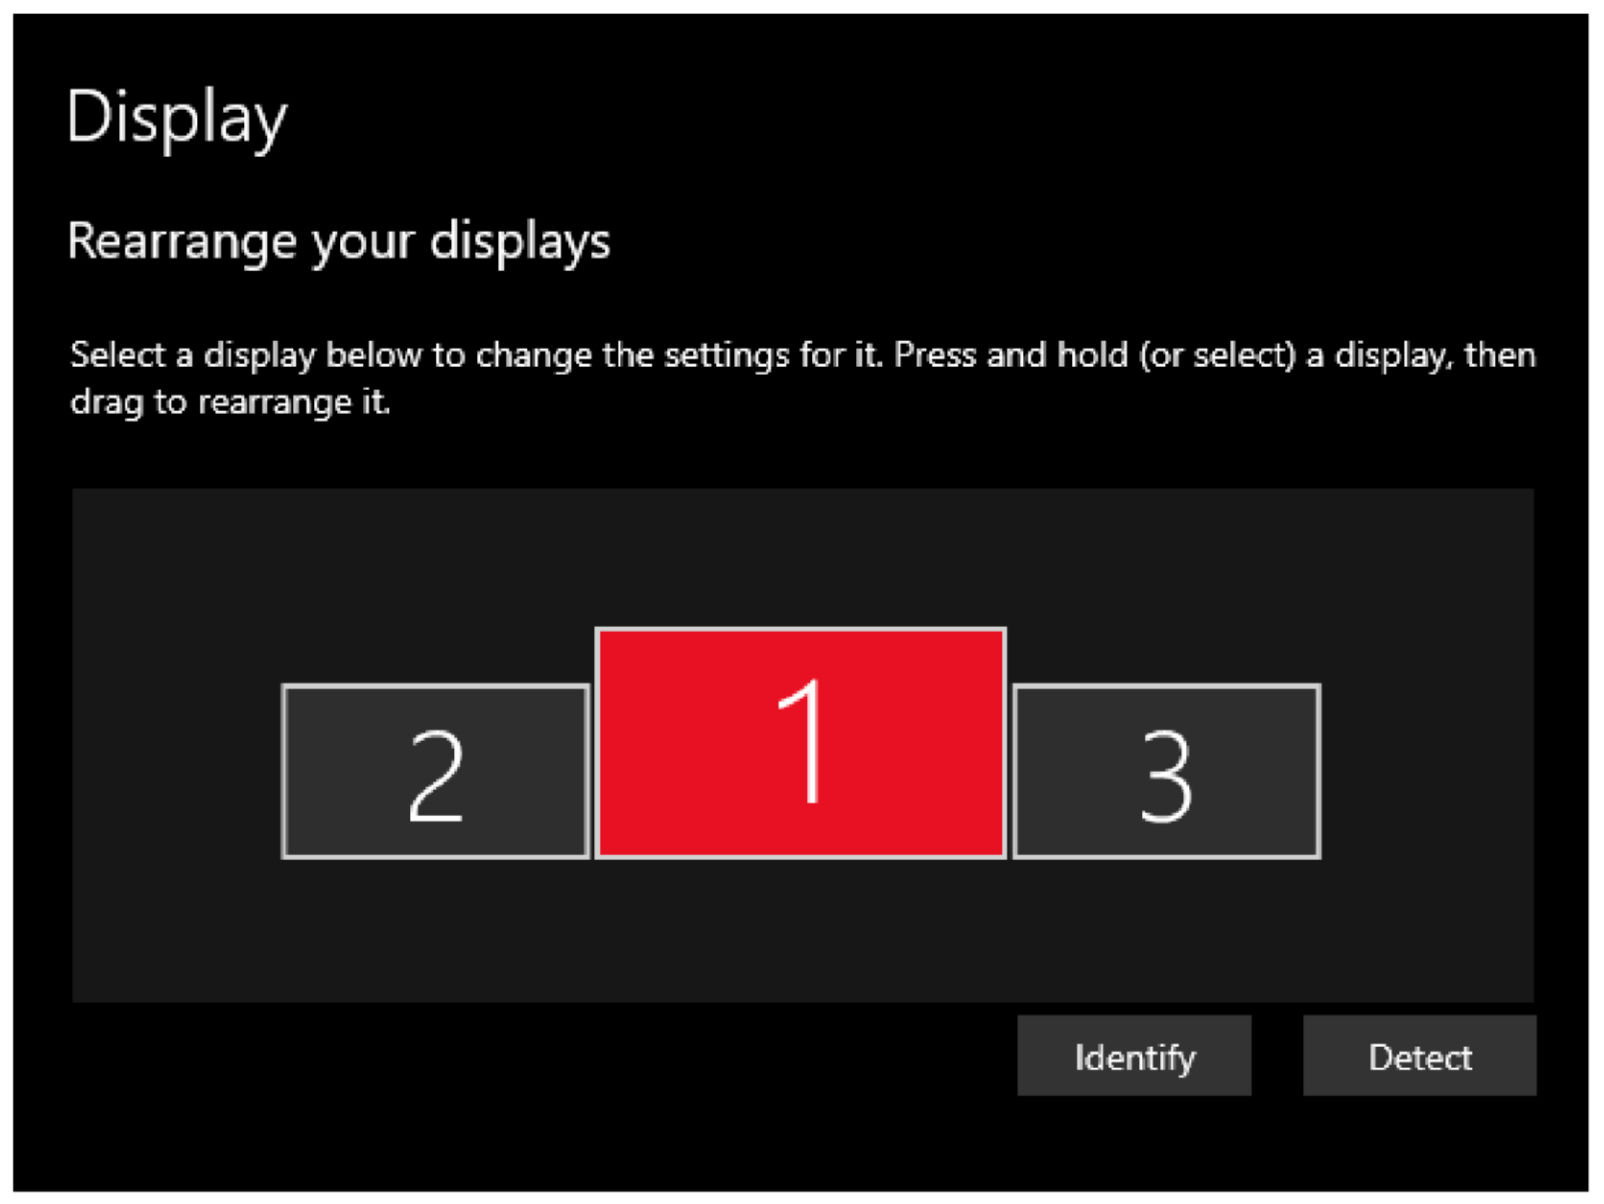Image resolution: width=1604 pixels, height=1204 pixels.
Task: Click empty canvas area above display 2
Action: (436, 590)
